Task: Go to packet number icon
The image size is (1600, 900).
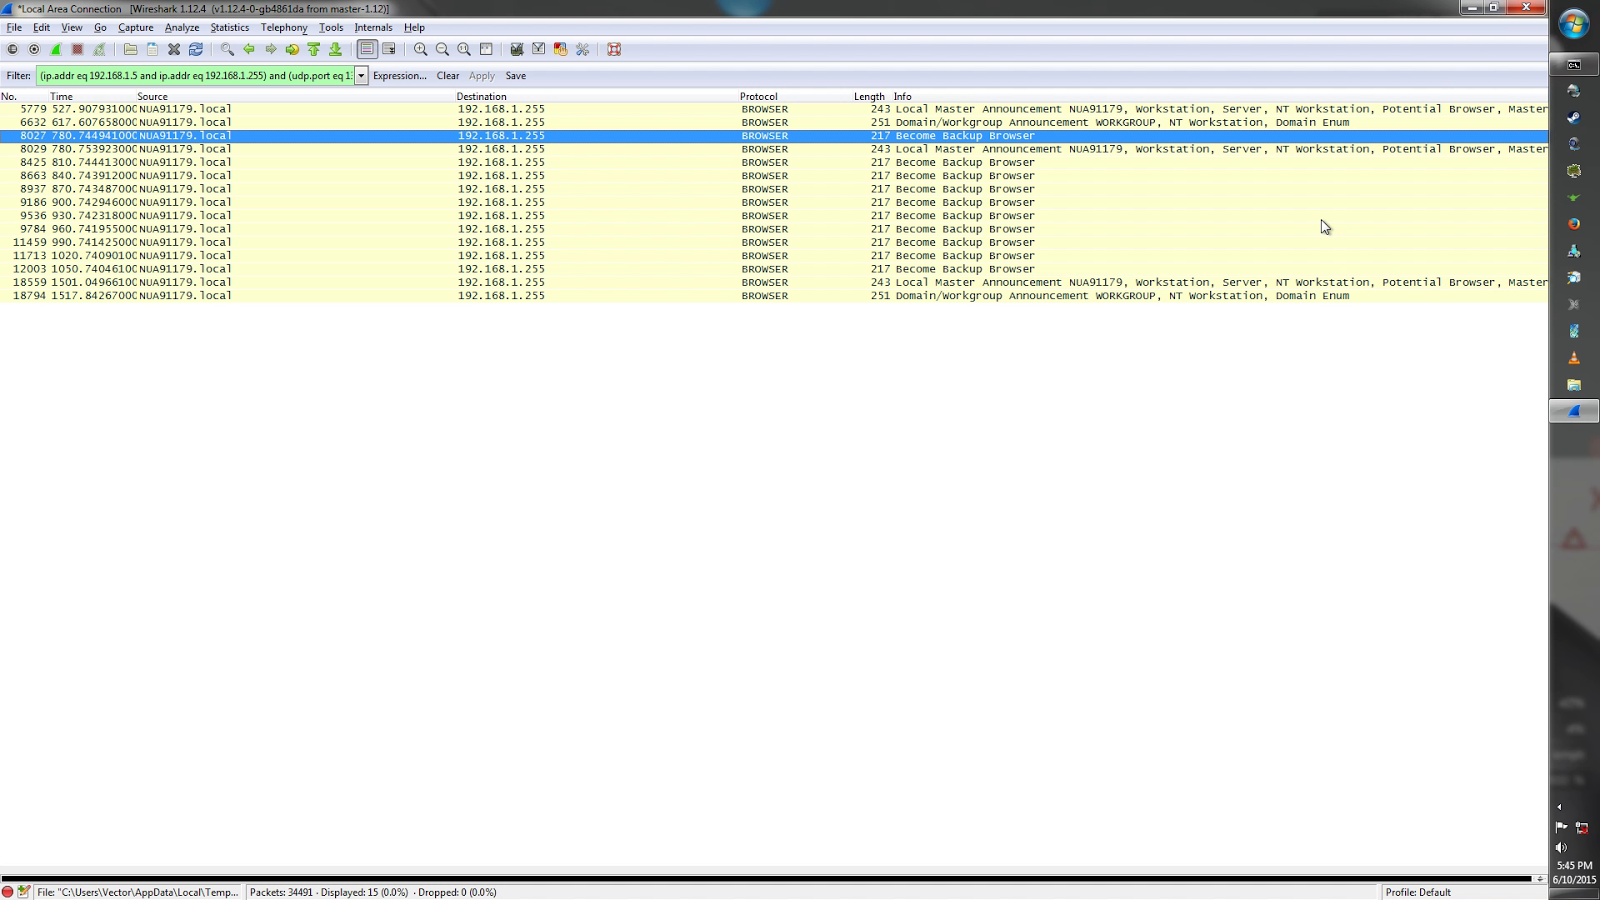Action: coord(292,49)
